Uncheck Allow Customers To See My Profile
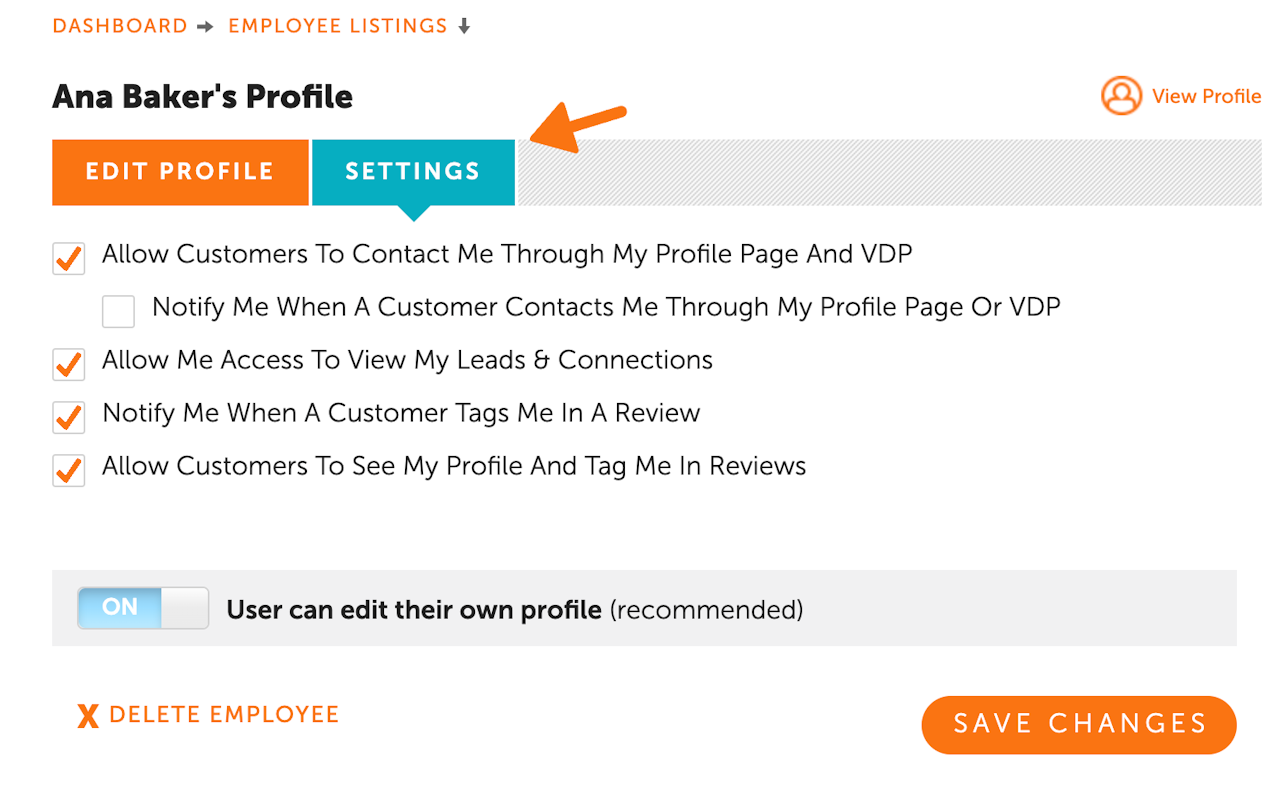Image resolution: width=1280 pixels, height=796 pixels. click(x=68, y=471)
